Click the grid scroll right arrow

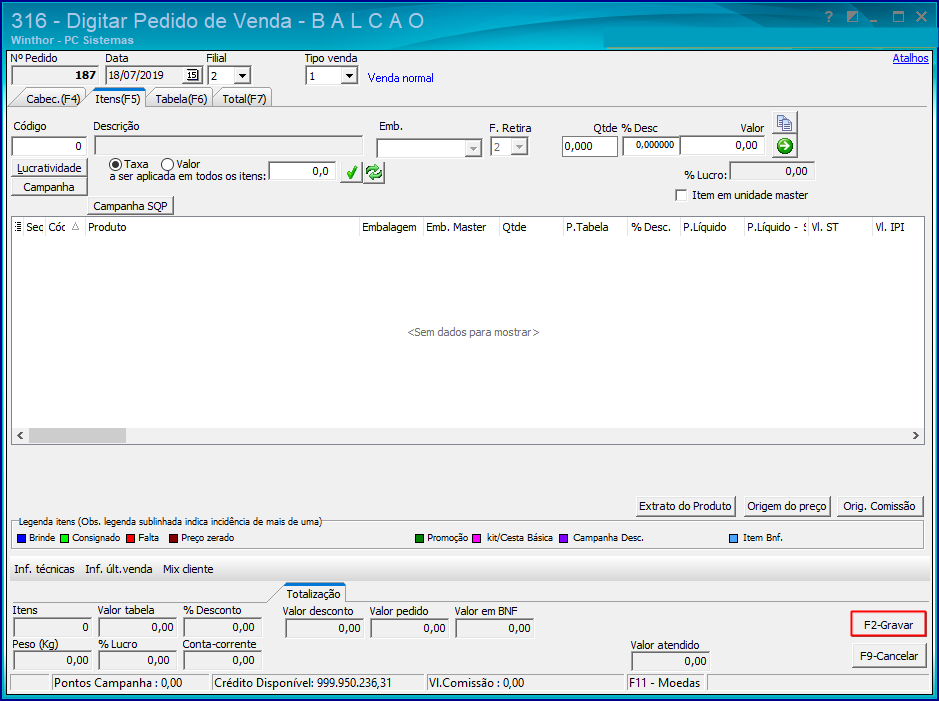click(916, 435)
